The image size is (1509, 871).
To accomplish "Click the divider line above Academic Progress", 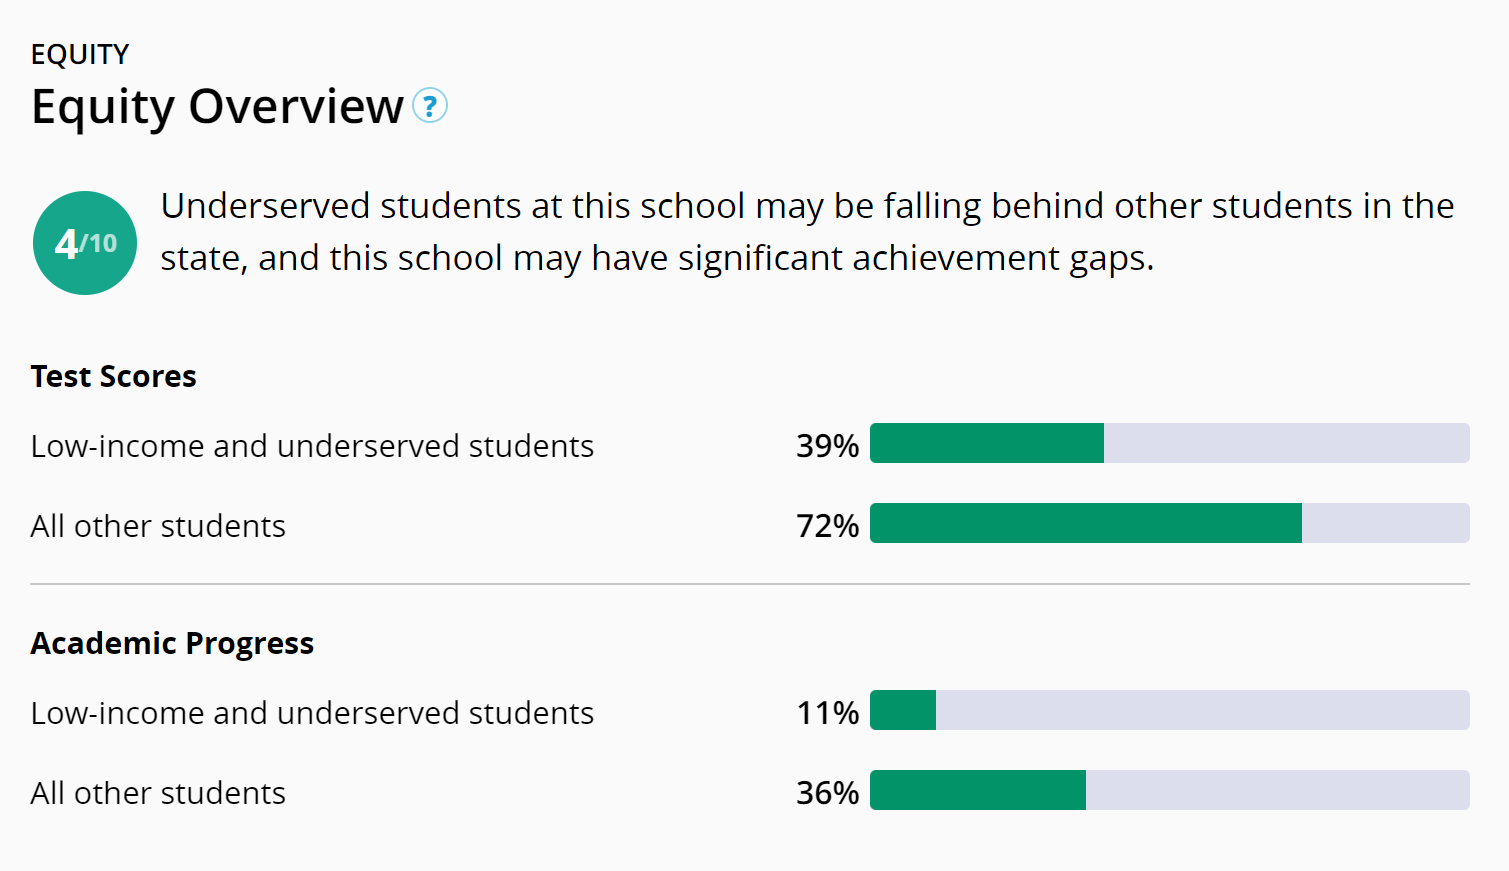I will point(750,584).
